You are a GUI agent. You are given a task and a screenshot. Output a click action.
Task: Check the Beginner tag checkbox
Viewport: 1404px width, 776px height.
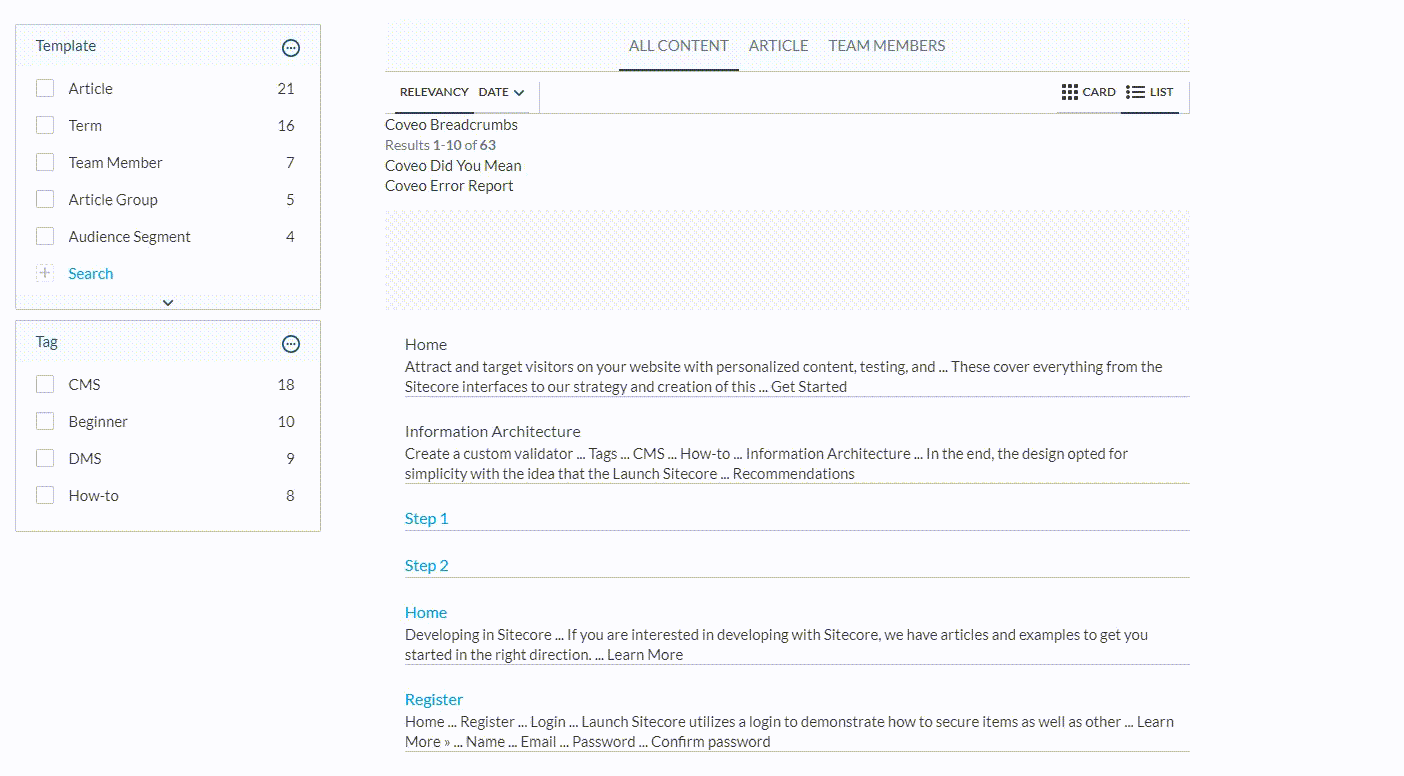tap(45, 422)
